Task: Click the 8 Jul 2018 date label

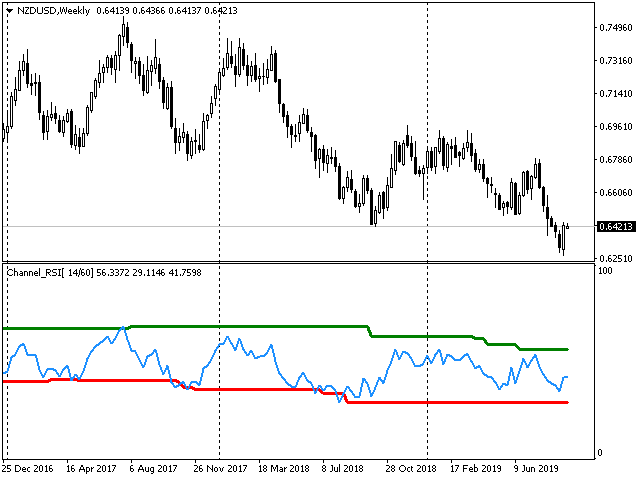Action: coord(342,469)
